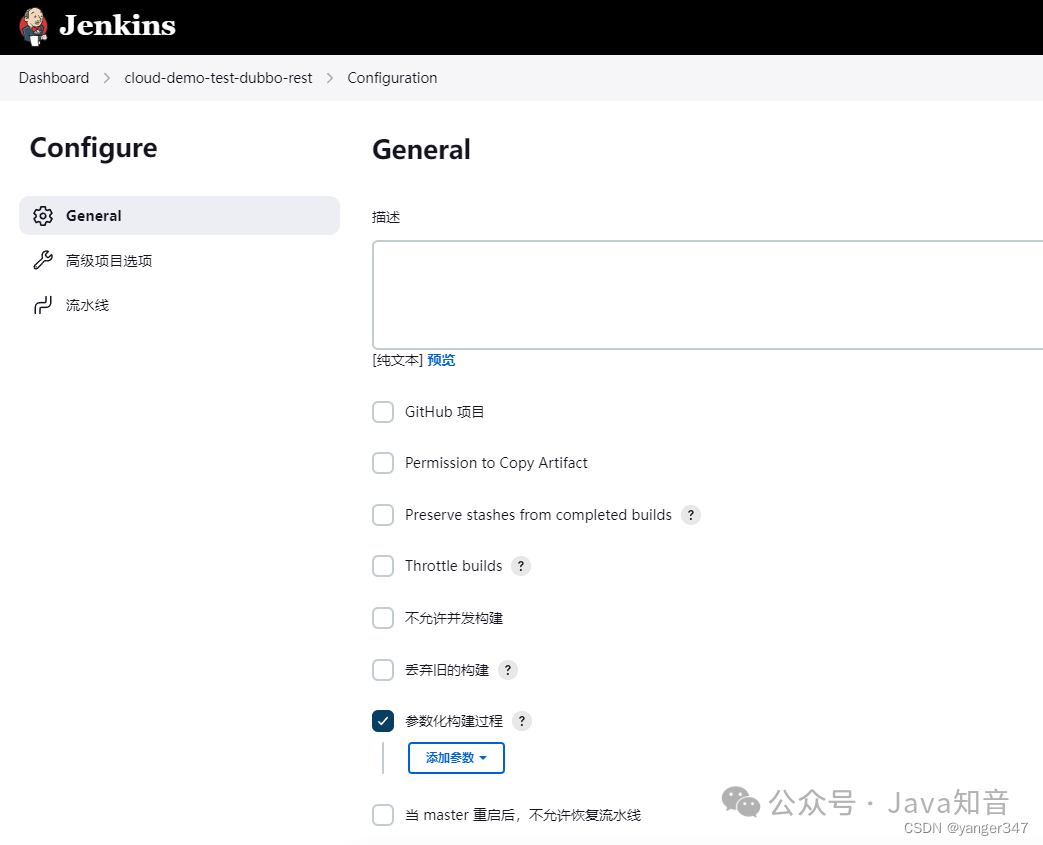Click the Jenkins head logo icon
The width and height of the screenshot is (1043, 845).
(33, 25)
